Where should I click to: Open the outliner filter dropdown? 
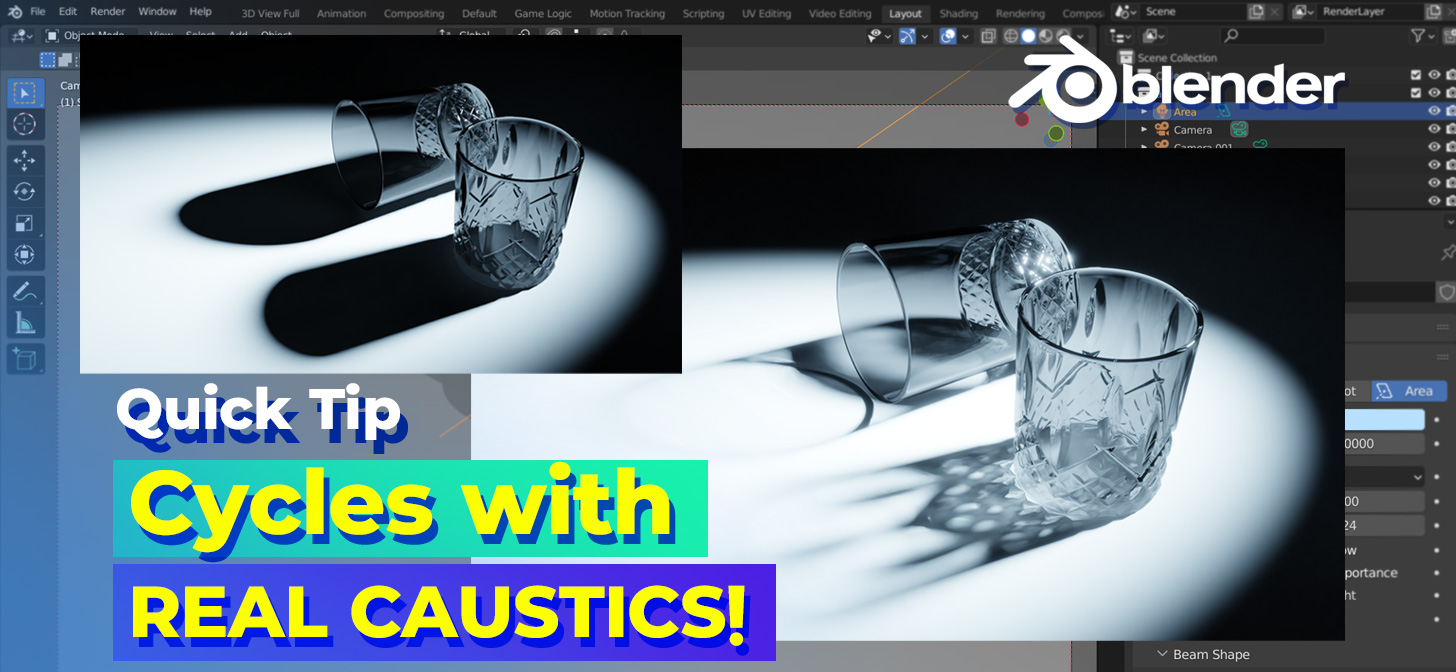click(x=1422, y=36)
